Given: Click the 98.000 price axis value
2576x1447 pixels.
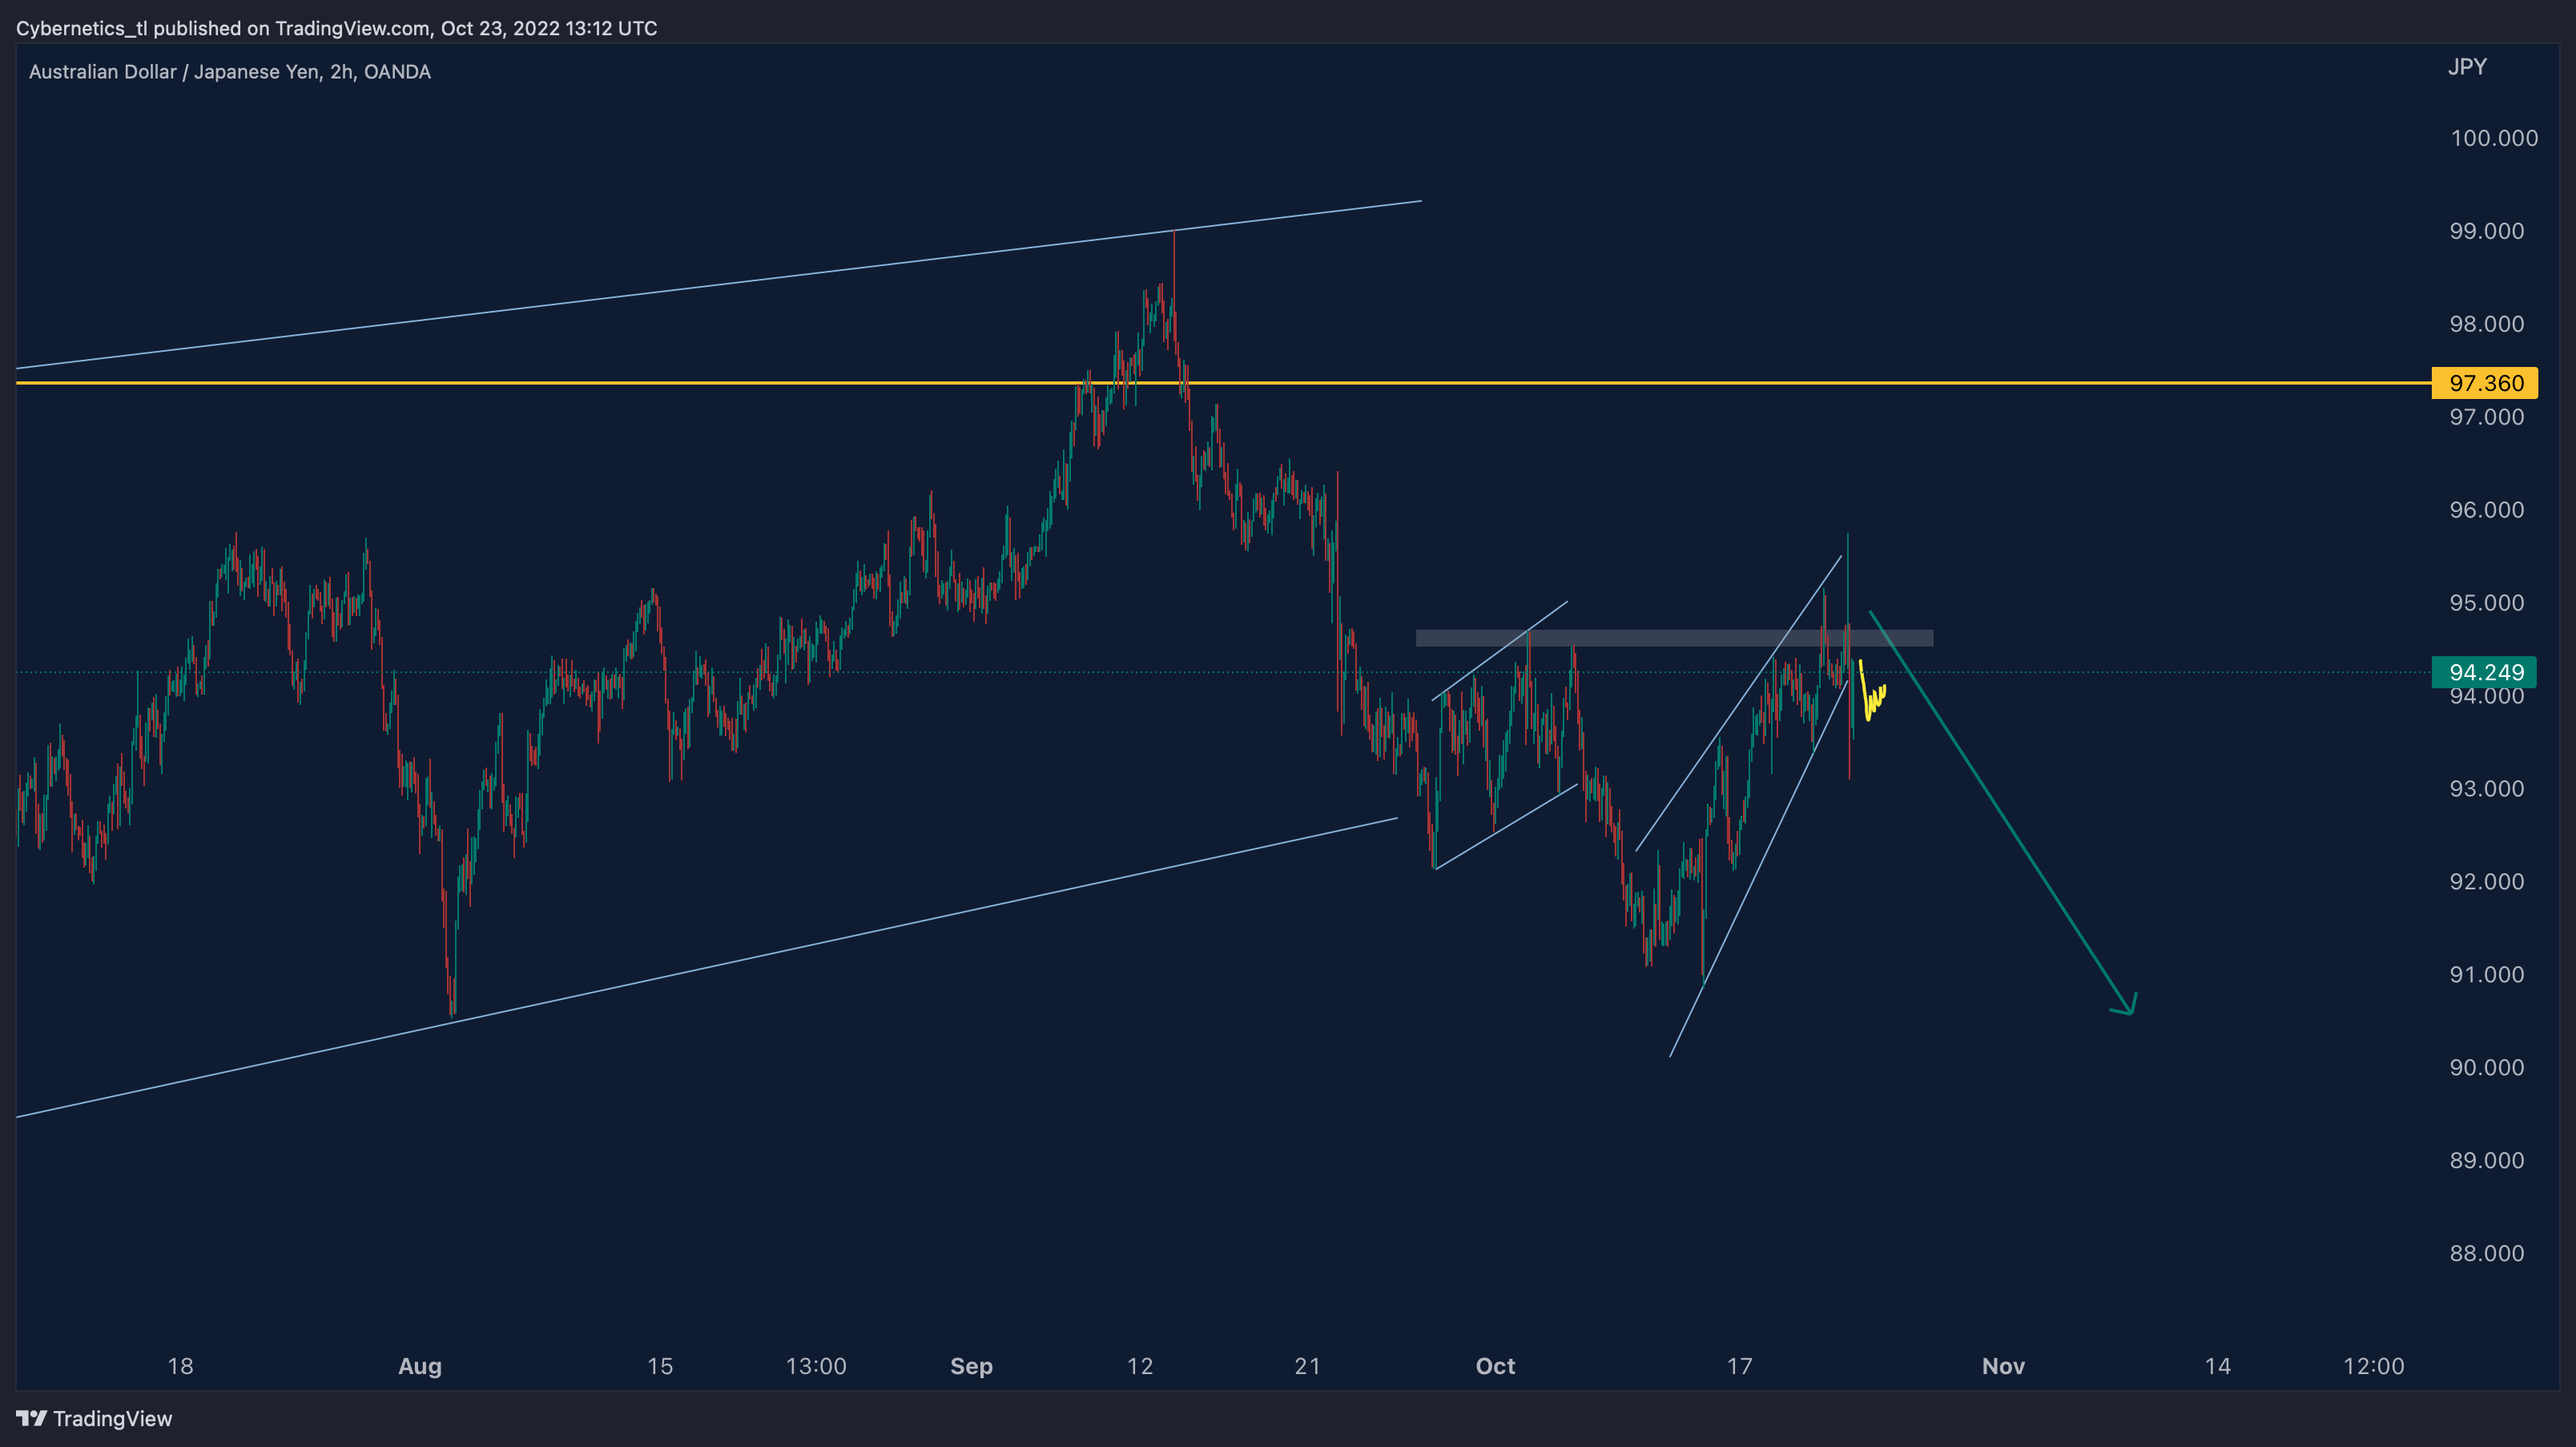Looking at the screenshot, I should 2486,324.
